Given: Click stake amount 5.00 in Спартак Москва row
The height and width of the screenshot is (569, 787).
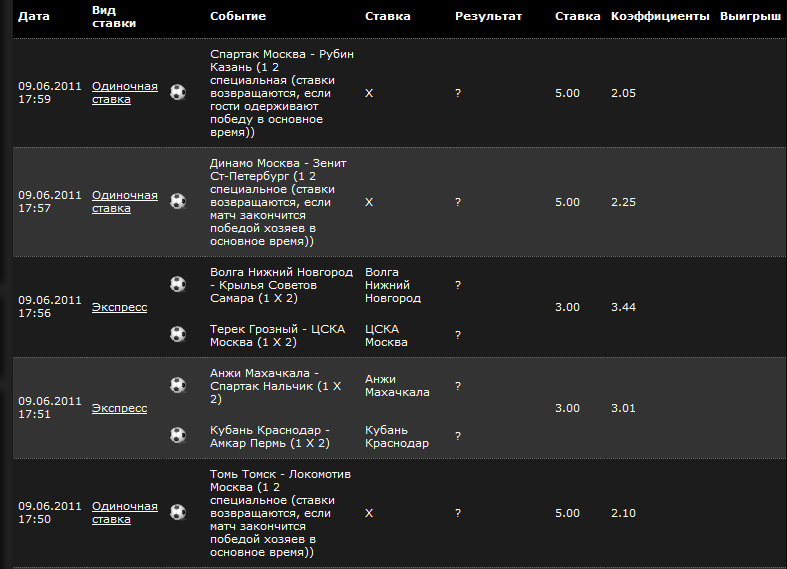Looking at the screenshot, I should pyautogui.click(x=567, y=93).
